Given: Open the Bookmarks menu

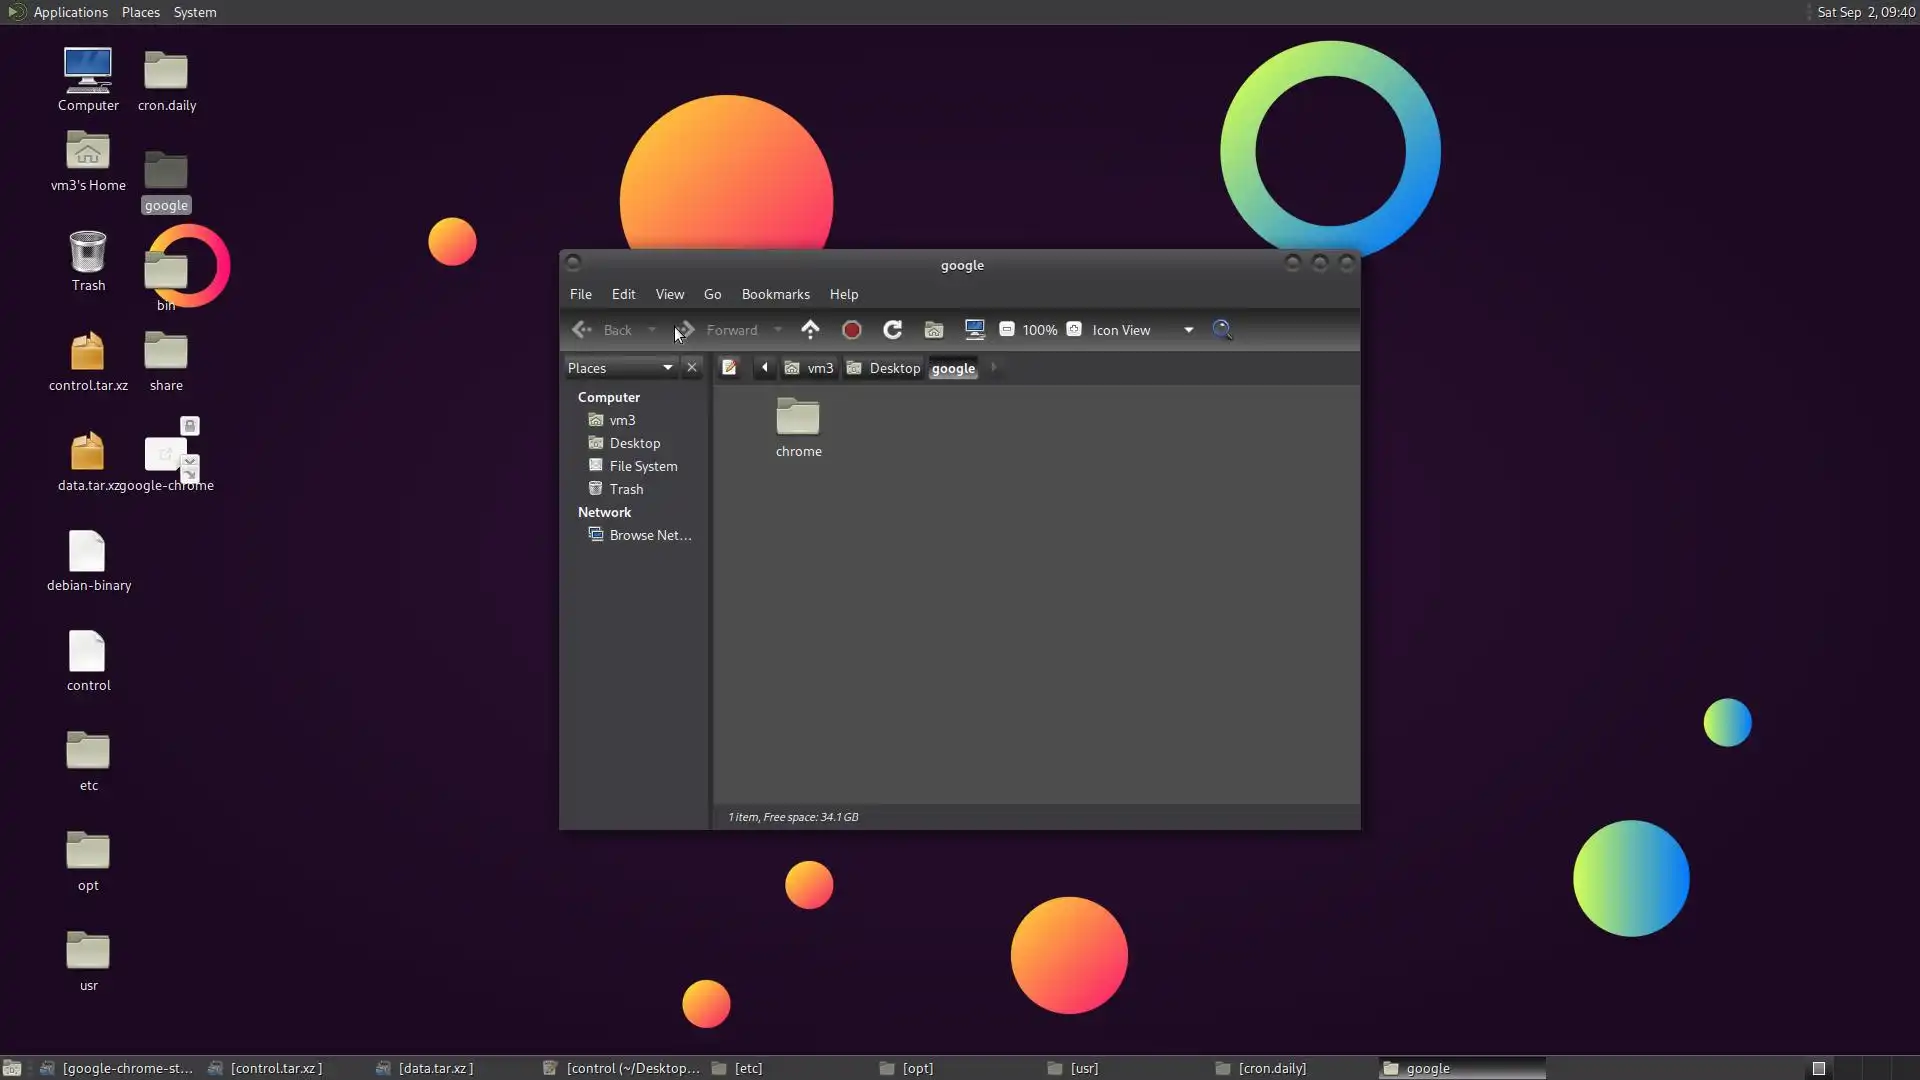Looking at the screenshot, I should click(x=775, y=294).
